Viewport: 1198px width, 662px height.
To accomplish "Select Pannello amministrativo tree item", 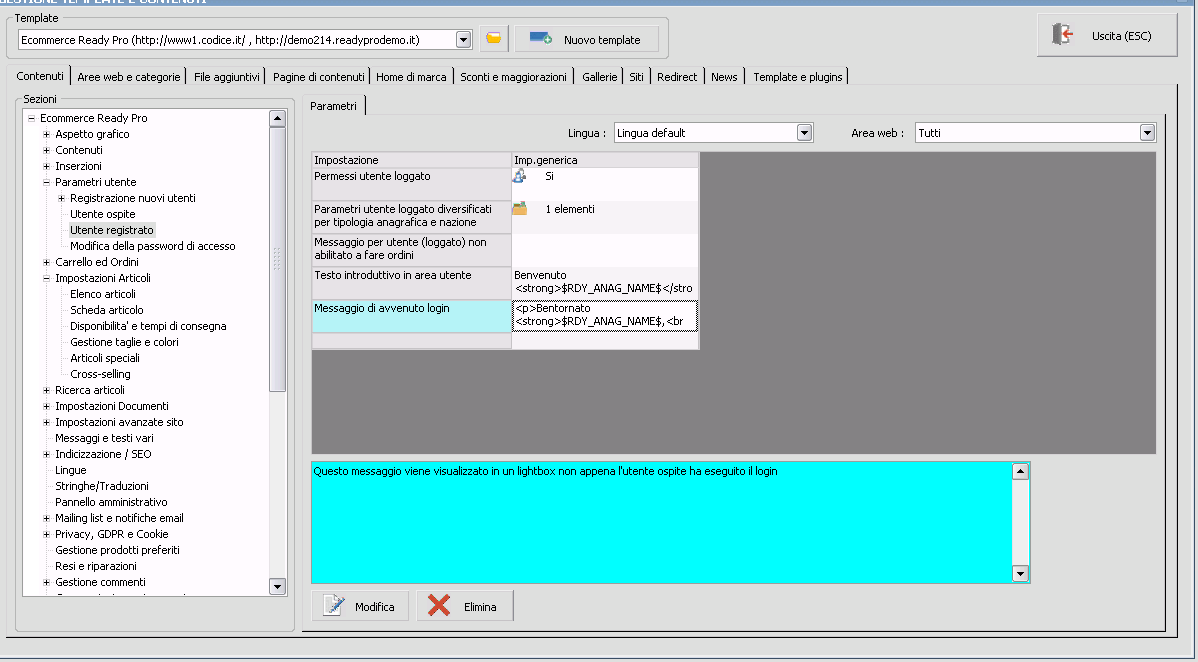I will click(x=111, y=502).
